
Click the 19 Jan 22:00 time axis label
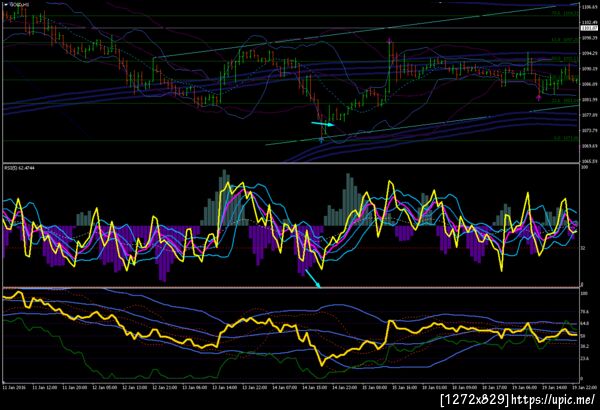584,387
